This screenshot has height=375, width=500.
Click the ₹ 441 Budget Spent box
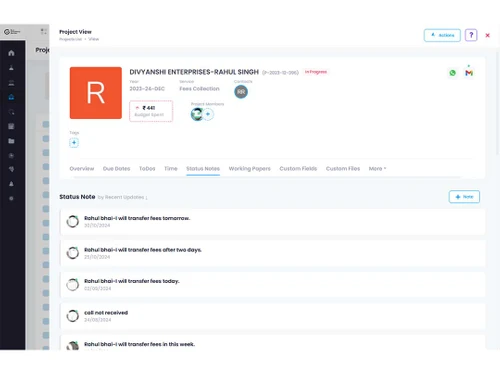click(151, 111)
